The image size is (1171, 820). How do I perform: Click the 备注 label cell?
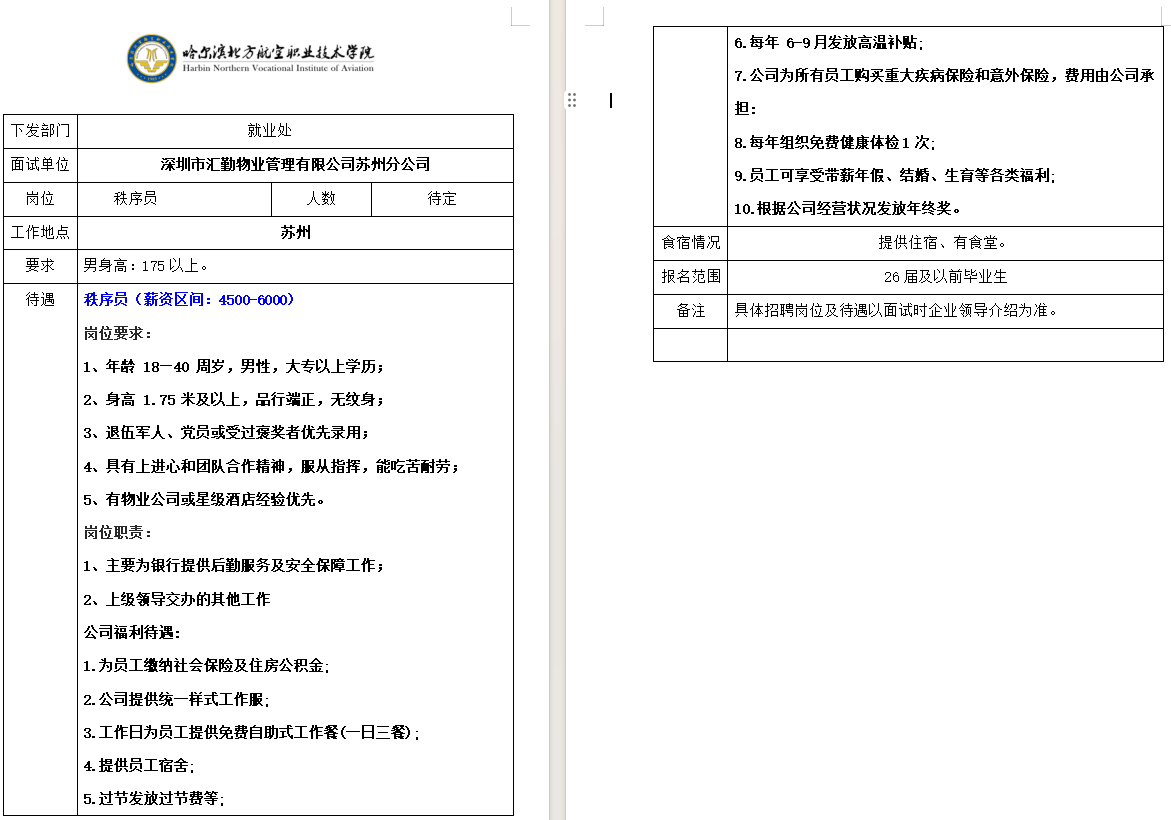tap(690, 311)
